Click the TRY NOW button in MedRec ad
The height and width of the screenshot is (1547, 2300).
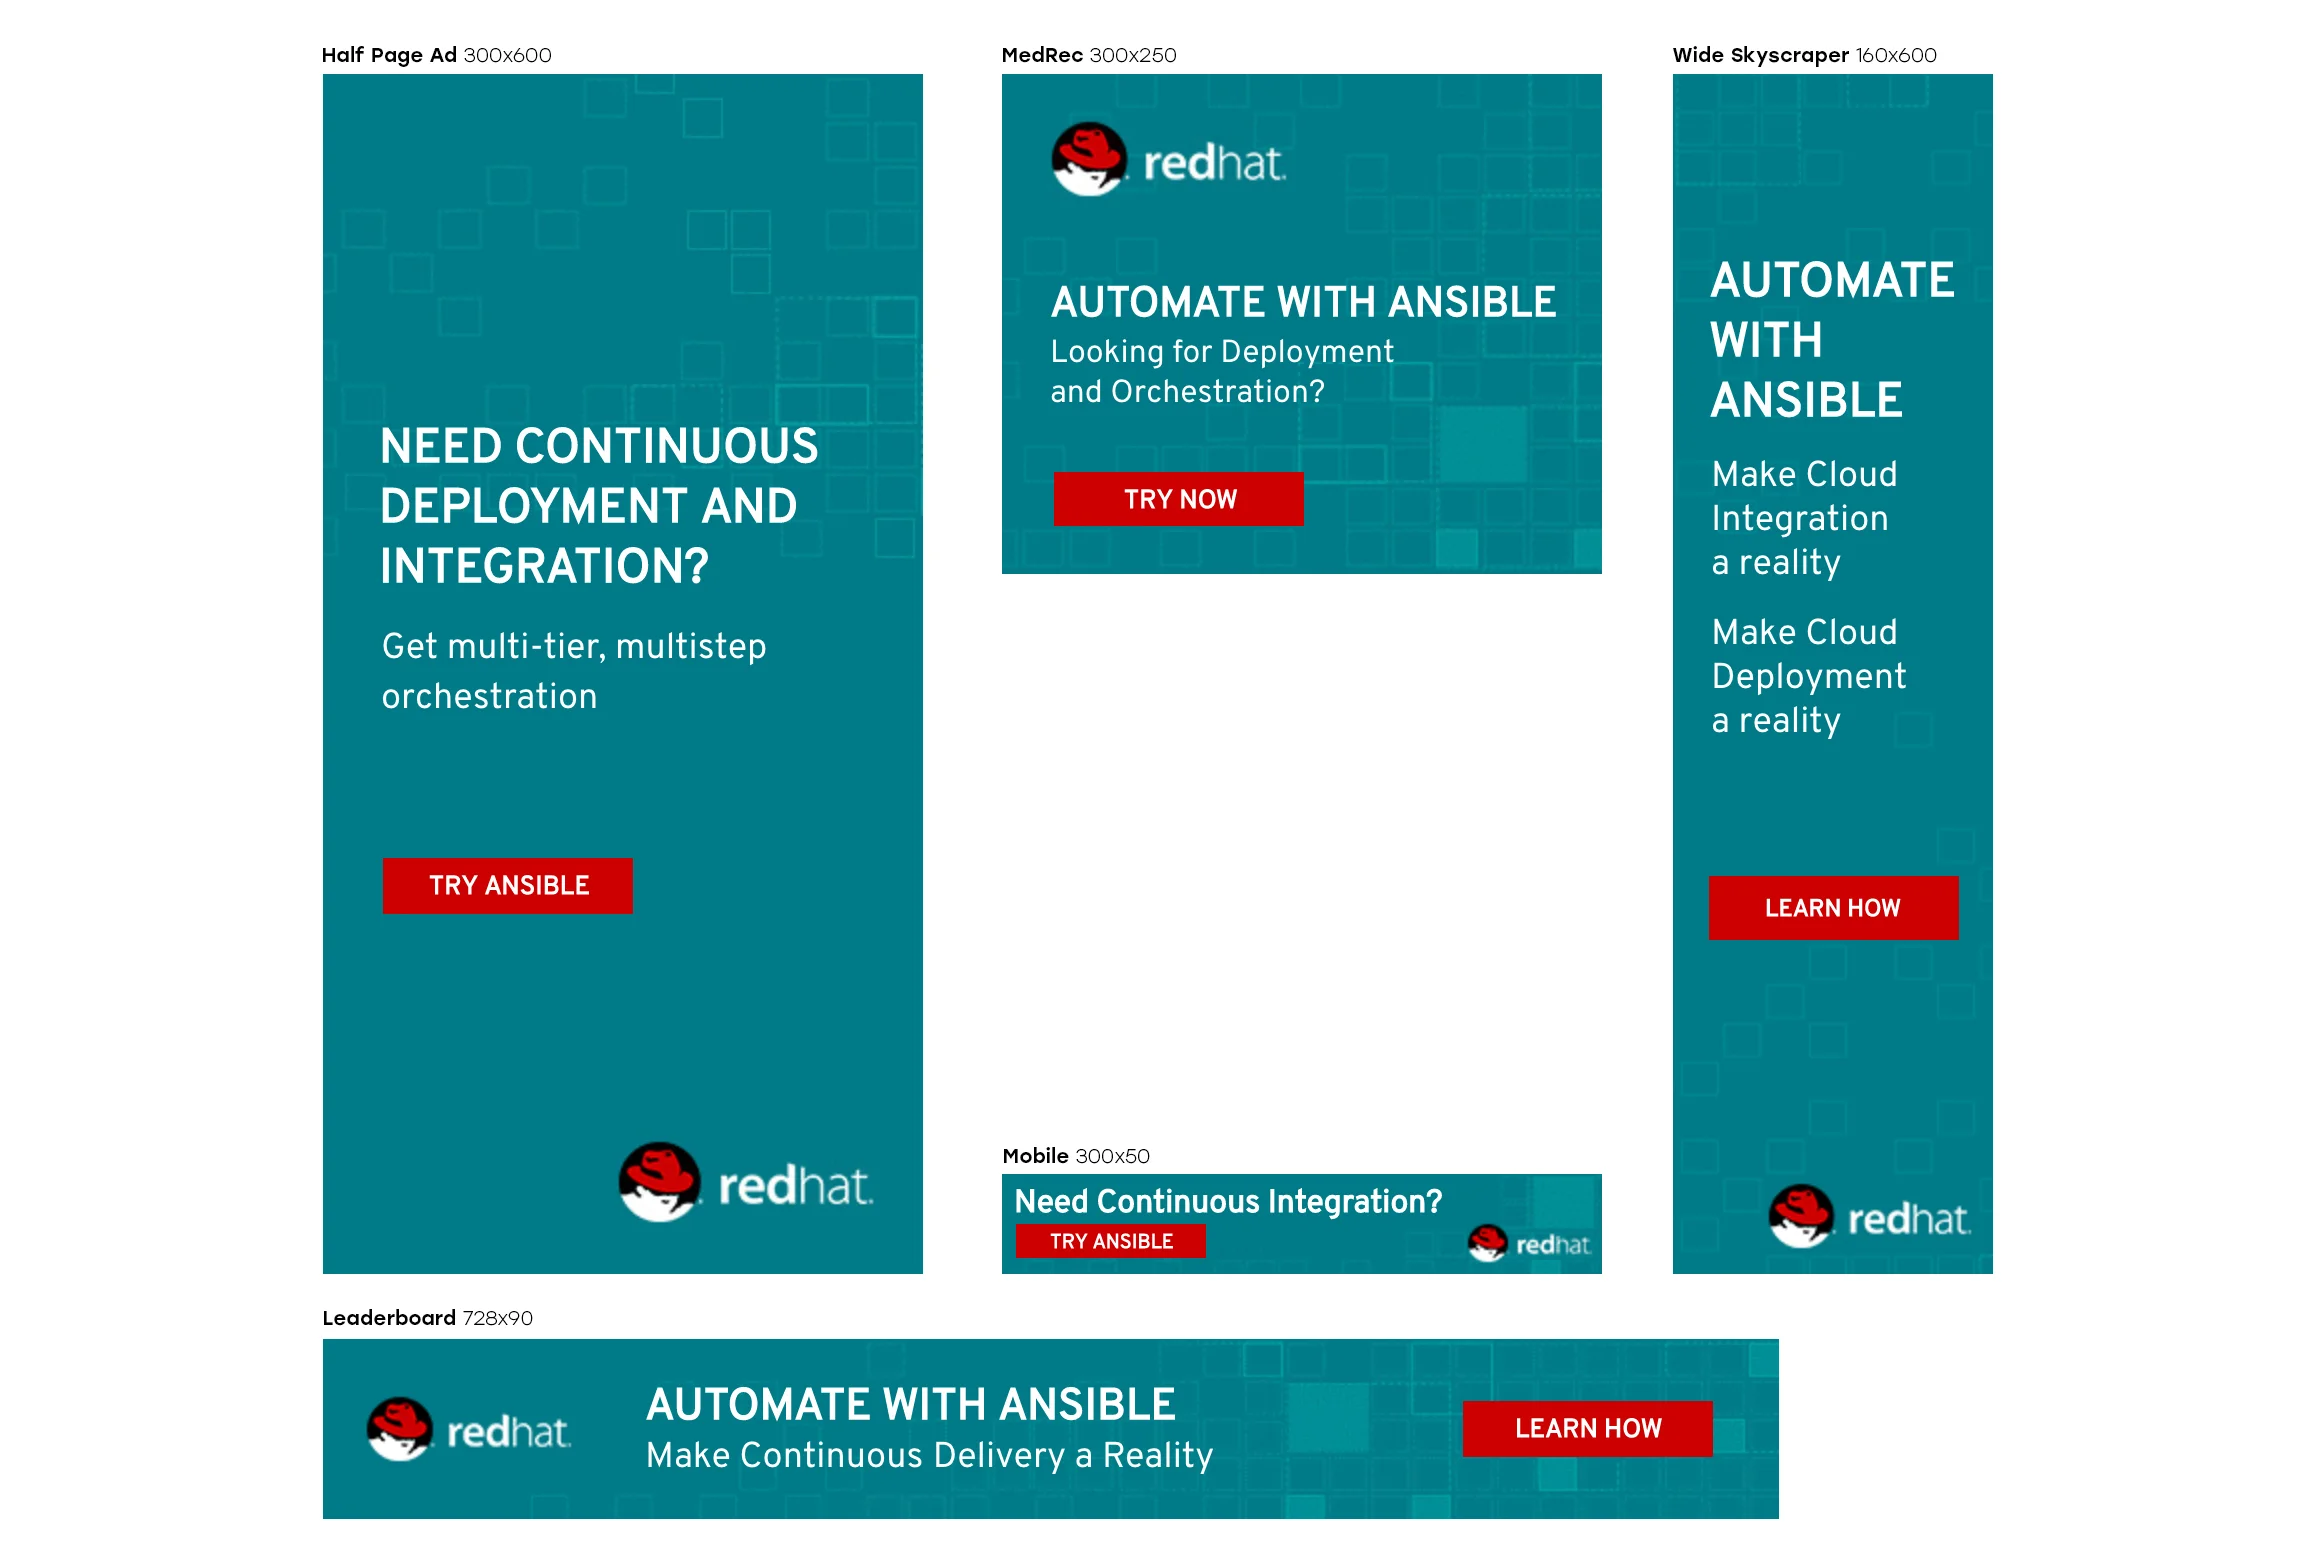1178,499
